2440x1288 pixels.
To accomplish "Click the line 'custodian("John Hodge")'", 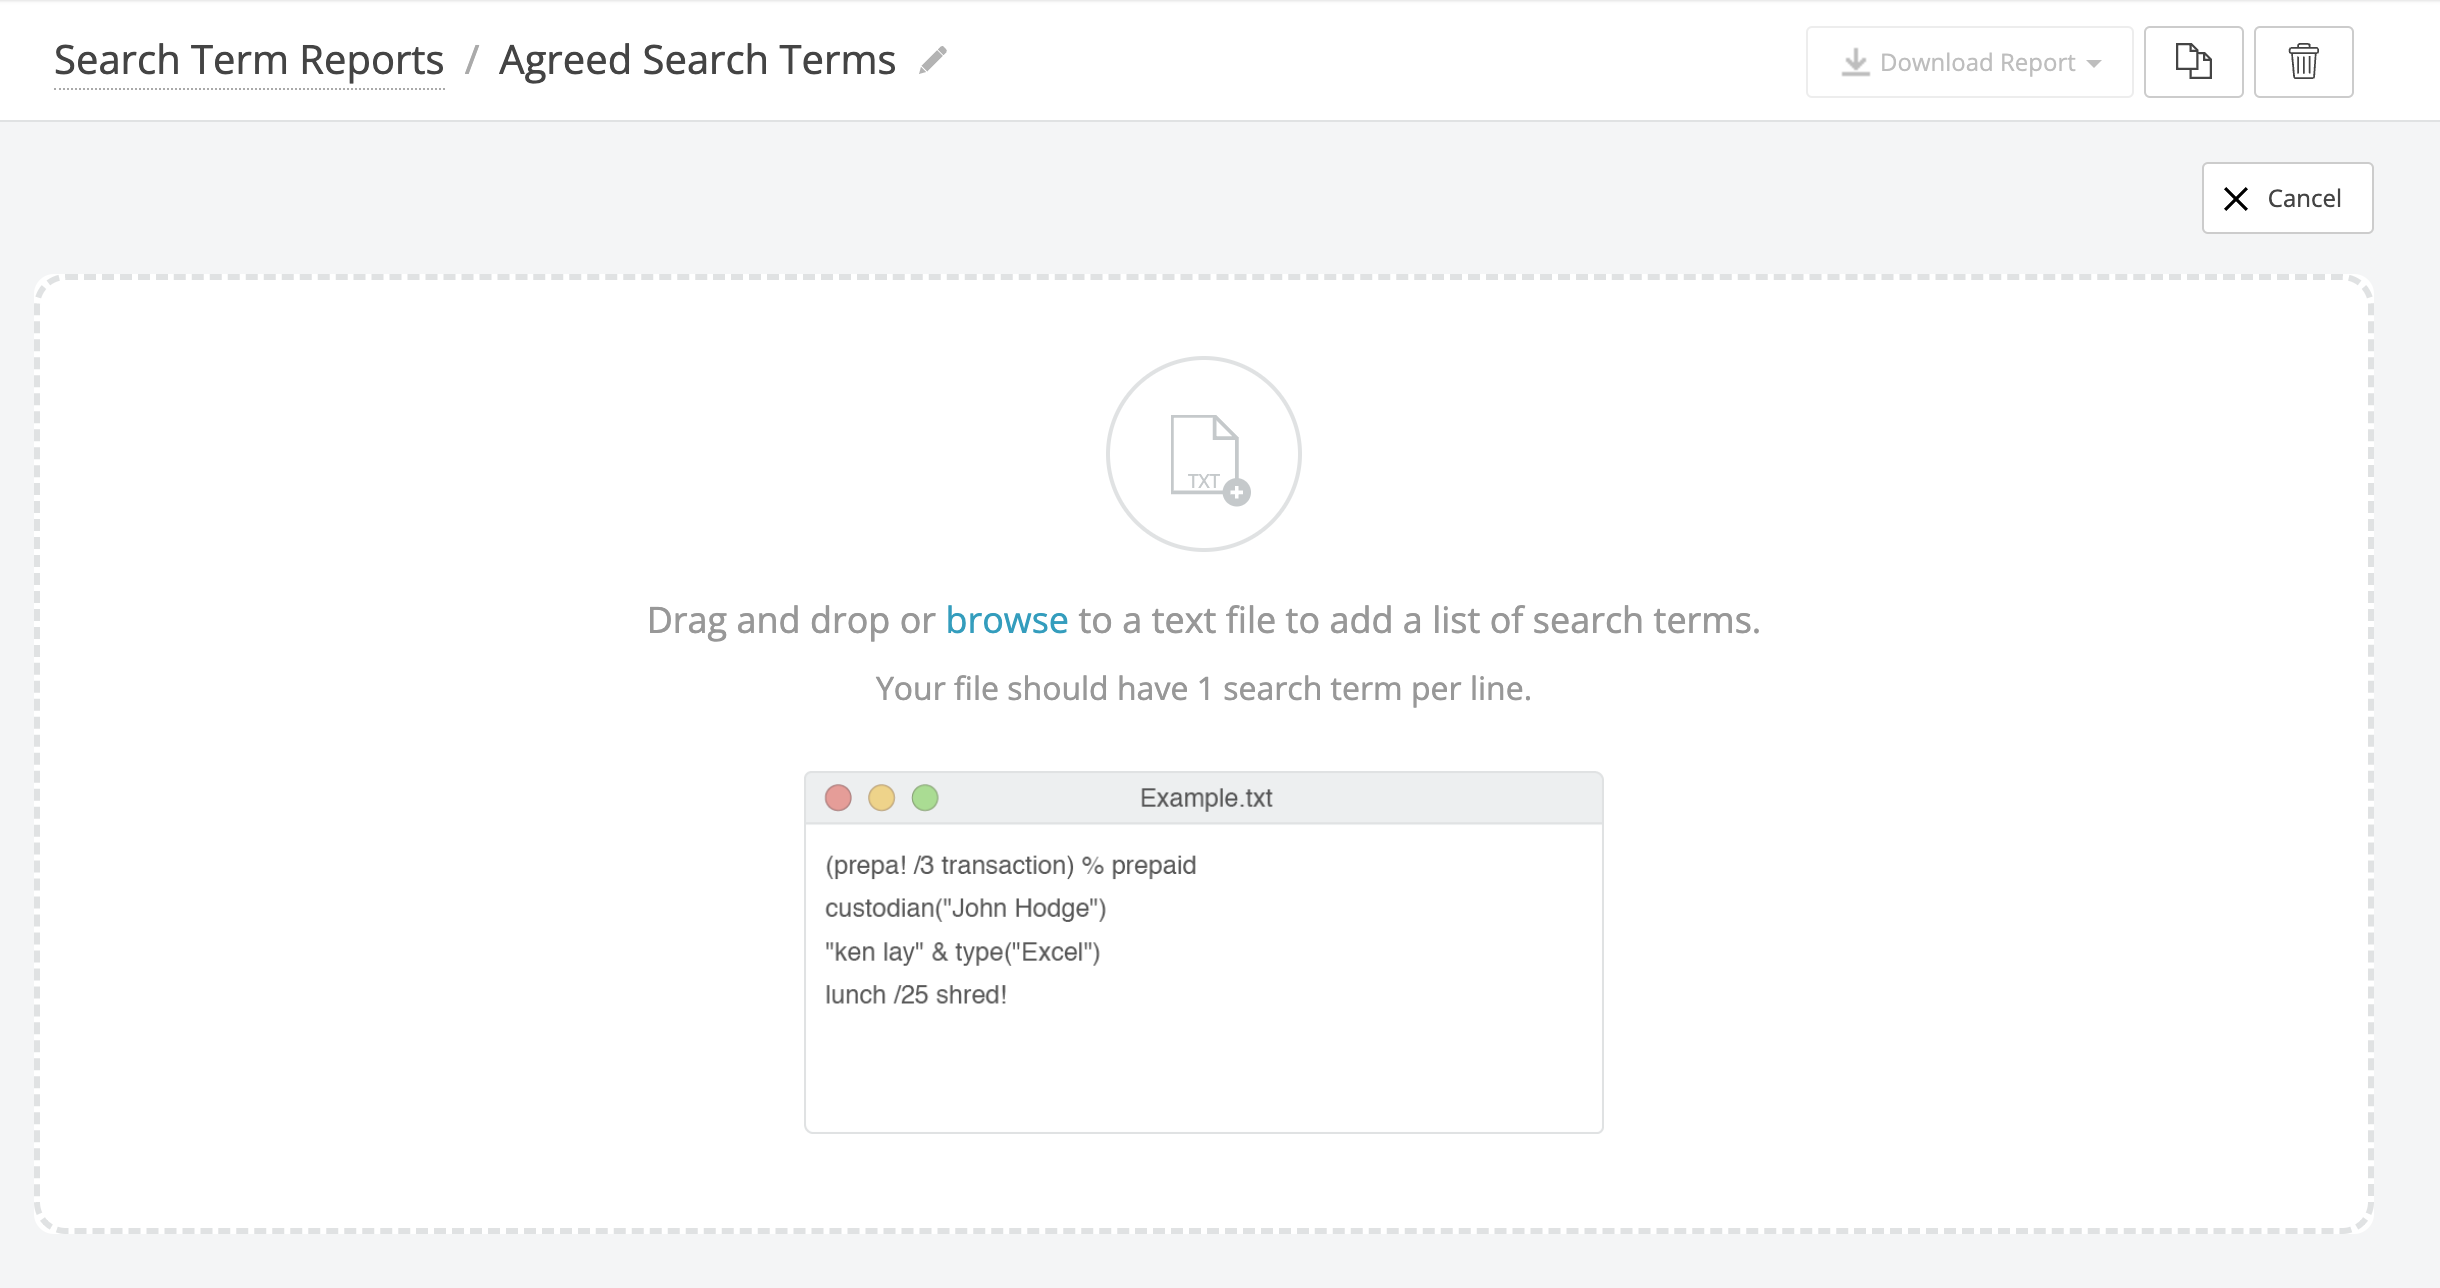I will (965, 908).
